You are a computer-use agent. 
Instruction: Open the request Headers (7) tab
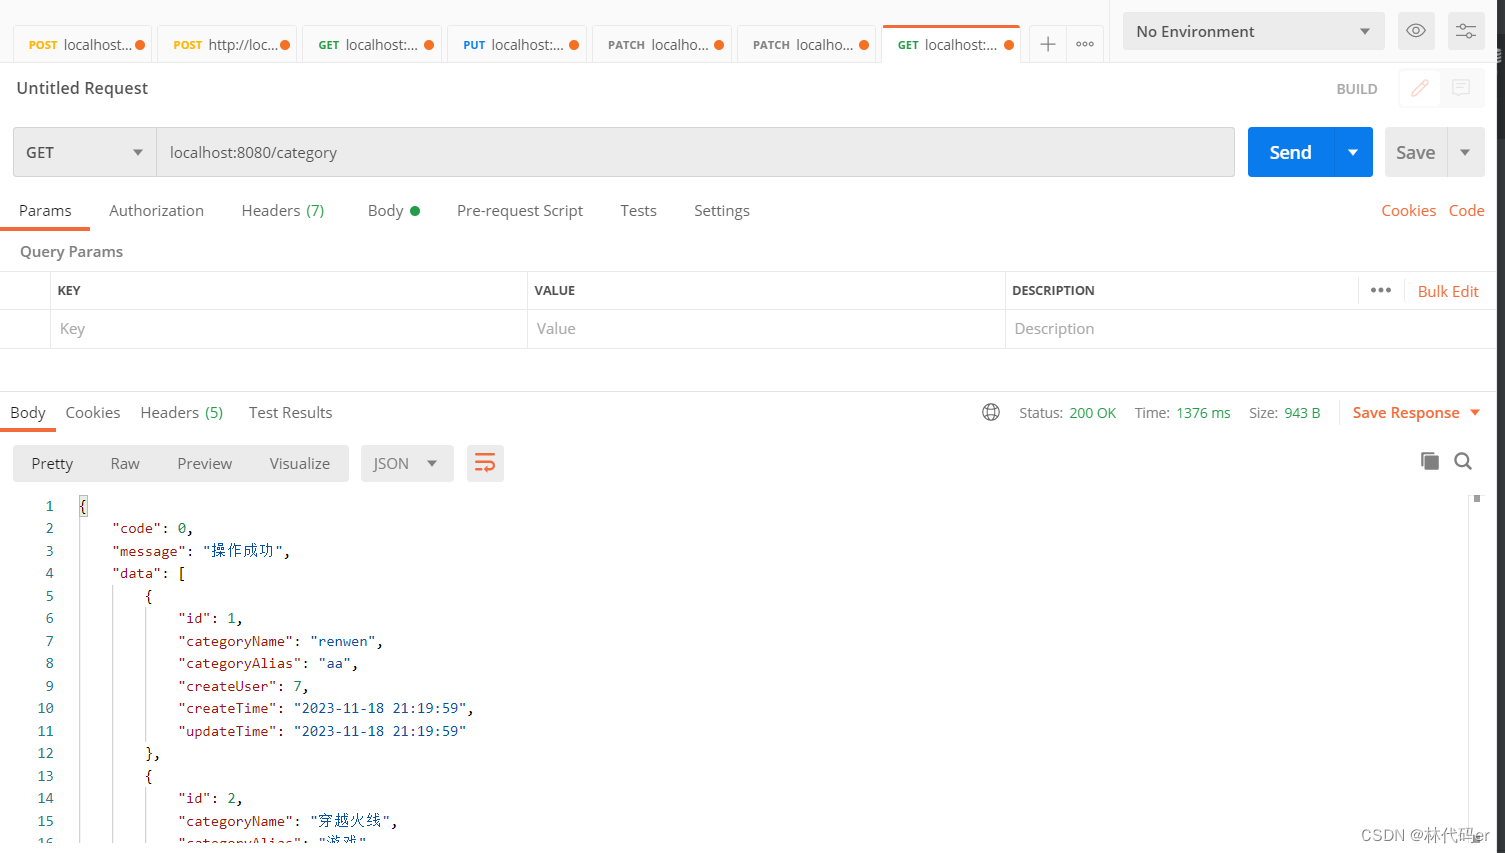click(283, 210)
